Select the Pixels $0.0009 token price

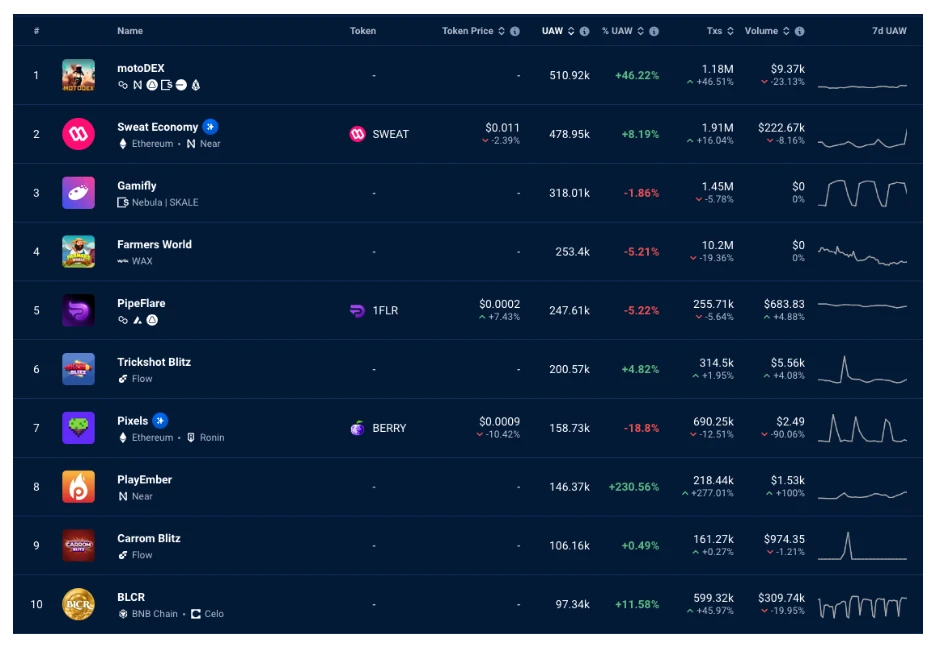pos(499,421)
